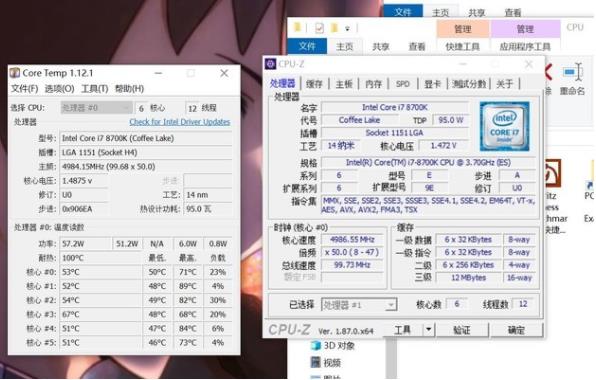Open the 选项(O) menu in Core Temp
The height and width of the screenshot is (380, 596).
pyautogui.click(x=59, y=89)
